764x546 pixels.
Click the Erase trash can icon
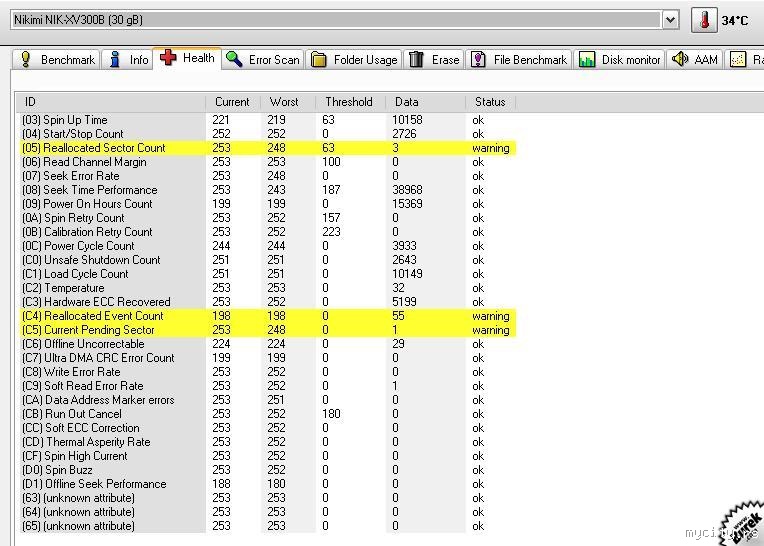click(416, 59)
